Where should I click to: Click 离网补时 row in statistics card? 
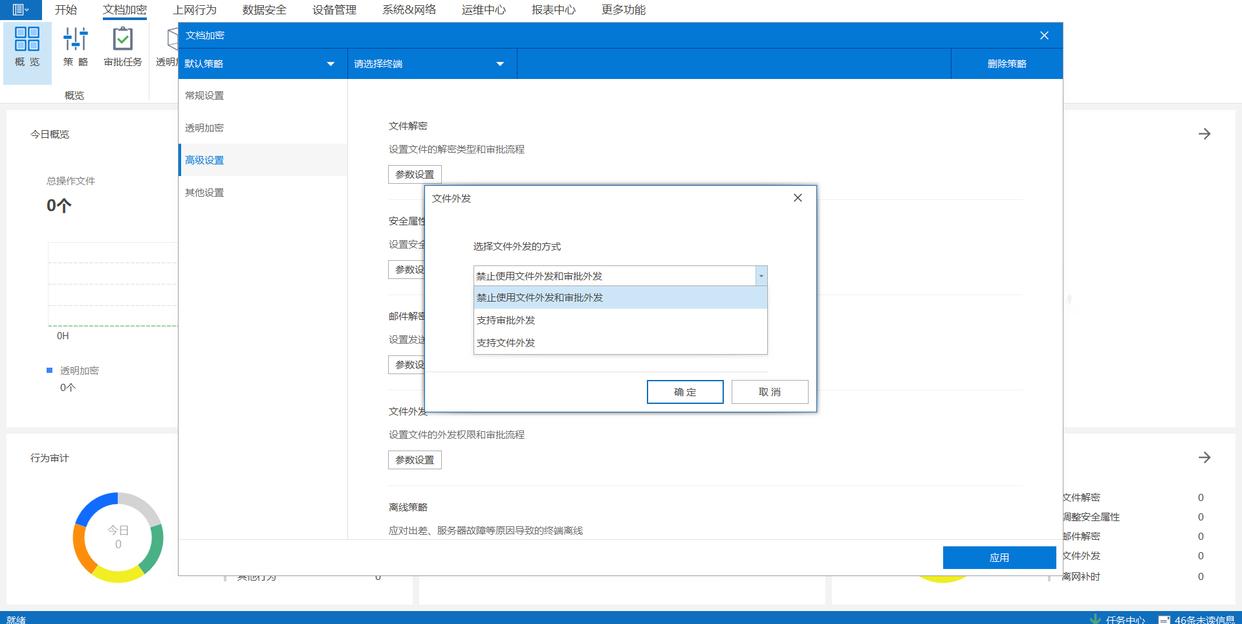(1132, 576)
